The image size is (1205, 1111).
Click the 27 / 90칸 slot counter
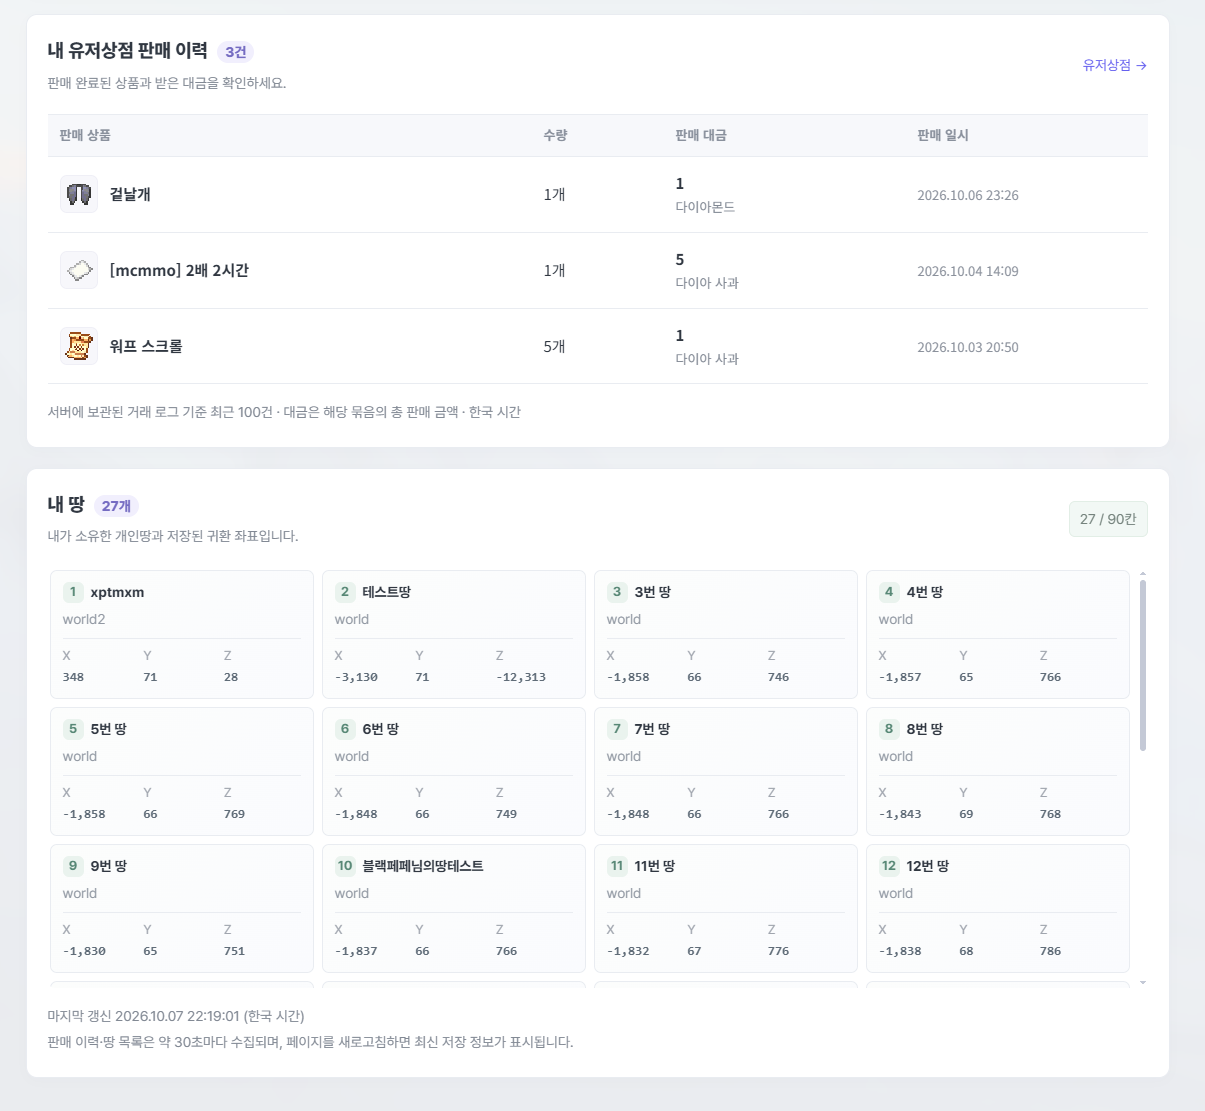point(1108,519)
